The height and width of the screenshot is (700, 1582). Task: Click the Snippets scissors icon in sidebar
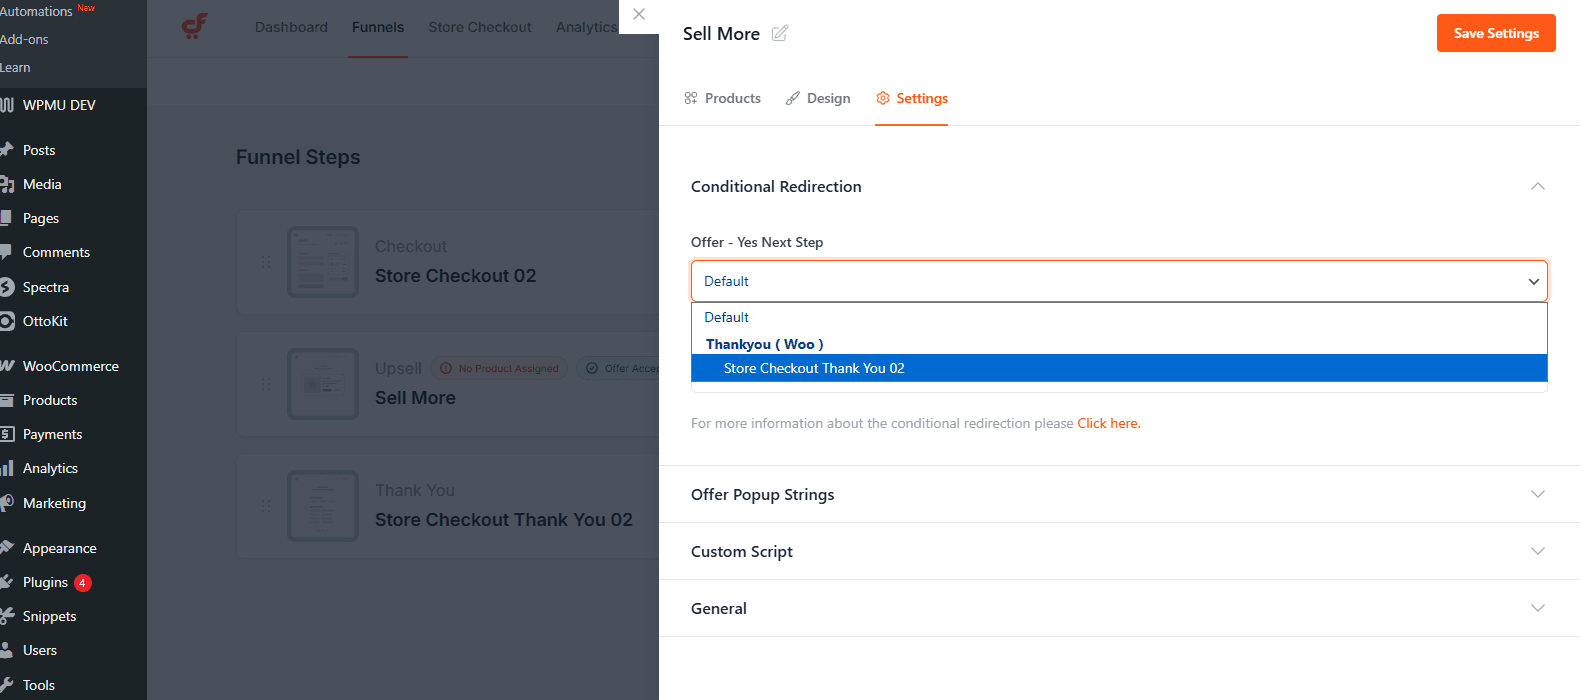pos(6,616)
